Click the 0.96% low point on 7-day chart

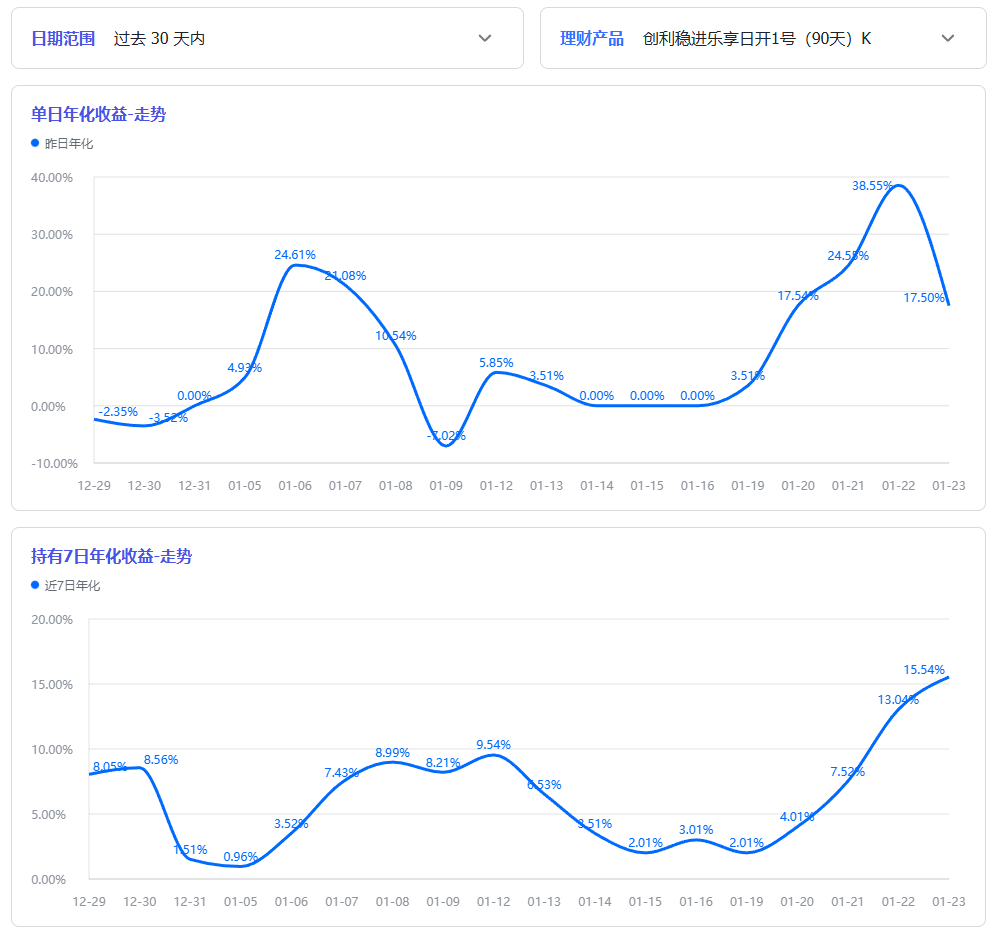point(241,866)
